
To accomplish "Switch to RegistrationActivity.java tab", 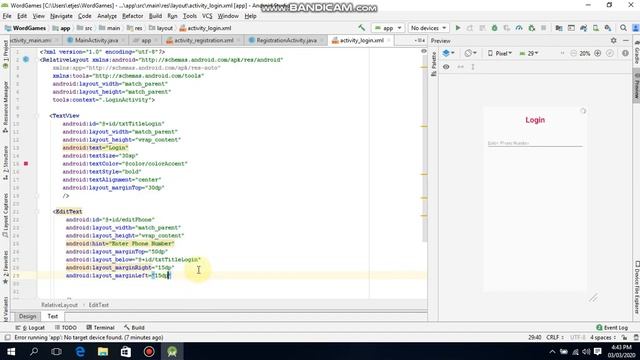I will tap(287, 40).
